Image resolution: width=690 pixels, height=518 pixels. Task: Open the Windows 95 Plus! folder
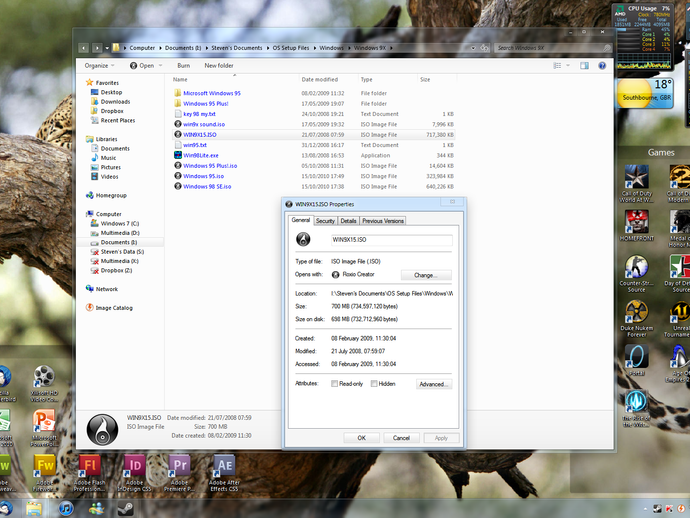(x=206, y=104)
